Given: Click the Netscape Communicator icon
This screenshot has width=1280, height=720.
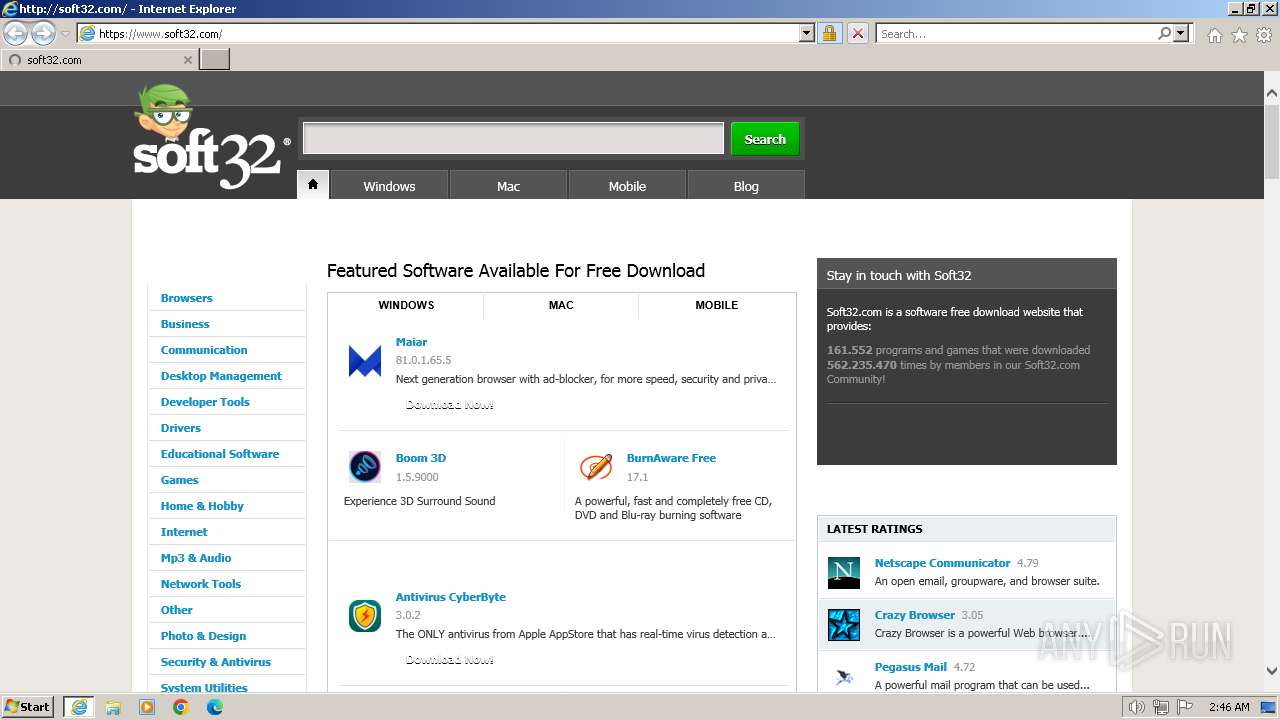Looking at the screenshot, I should [x=844, y=573].
